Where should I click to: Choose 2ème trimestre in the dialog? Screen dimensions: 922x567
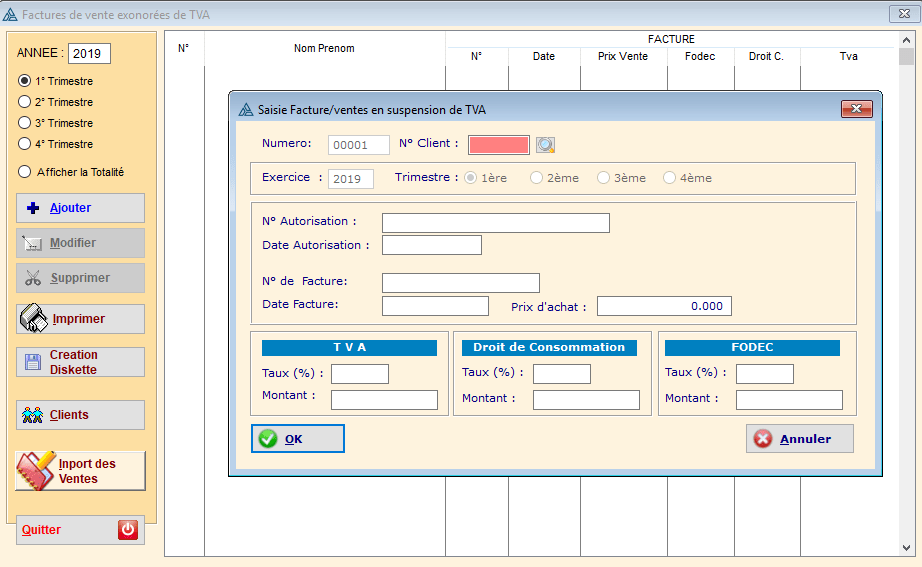pyautogui.click(x=536, y=178)
